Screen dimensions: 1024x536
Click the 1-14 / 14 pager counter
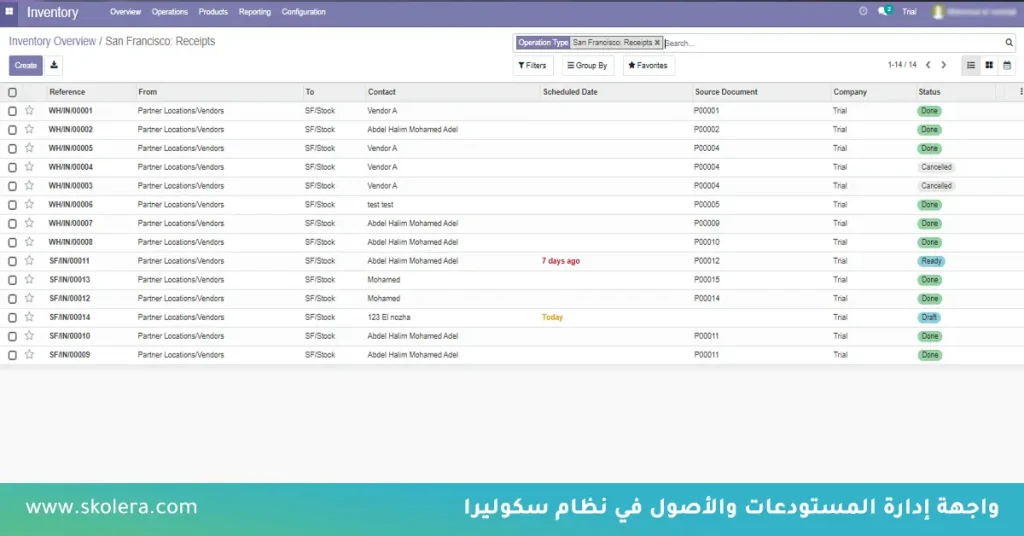[902, 65]
